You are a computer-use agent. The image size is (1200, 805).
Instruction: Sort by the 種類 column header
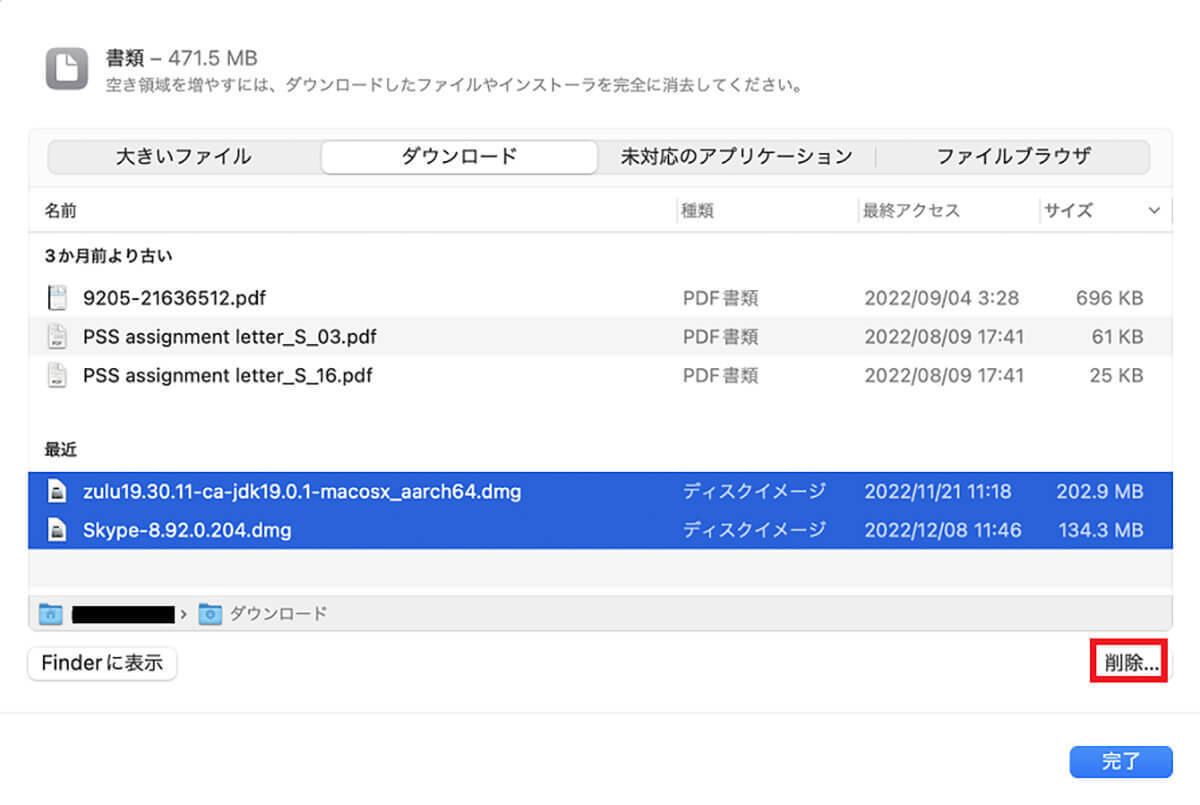click(697, 211)
